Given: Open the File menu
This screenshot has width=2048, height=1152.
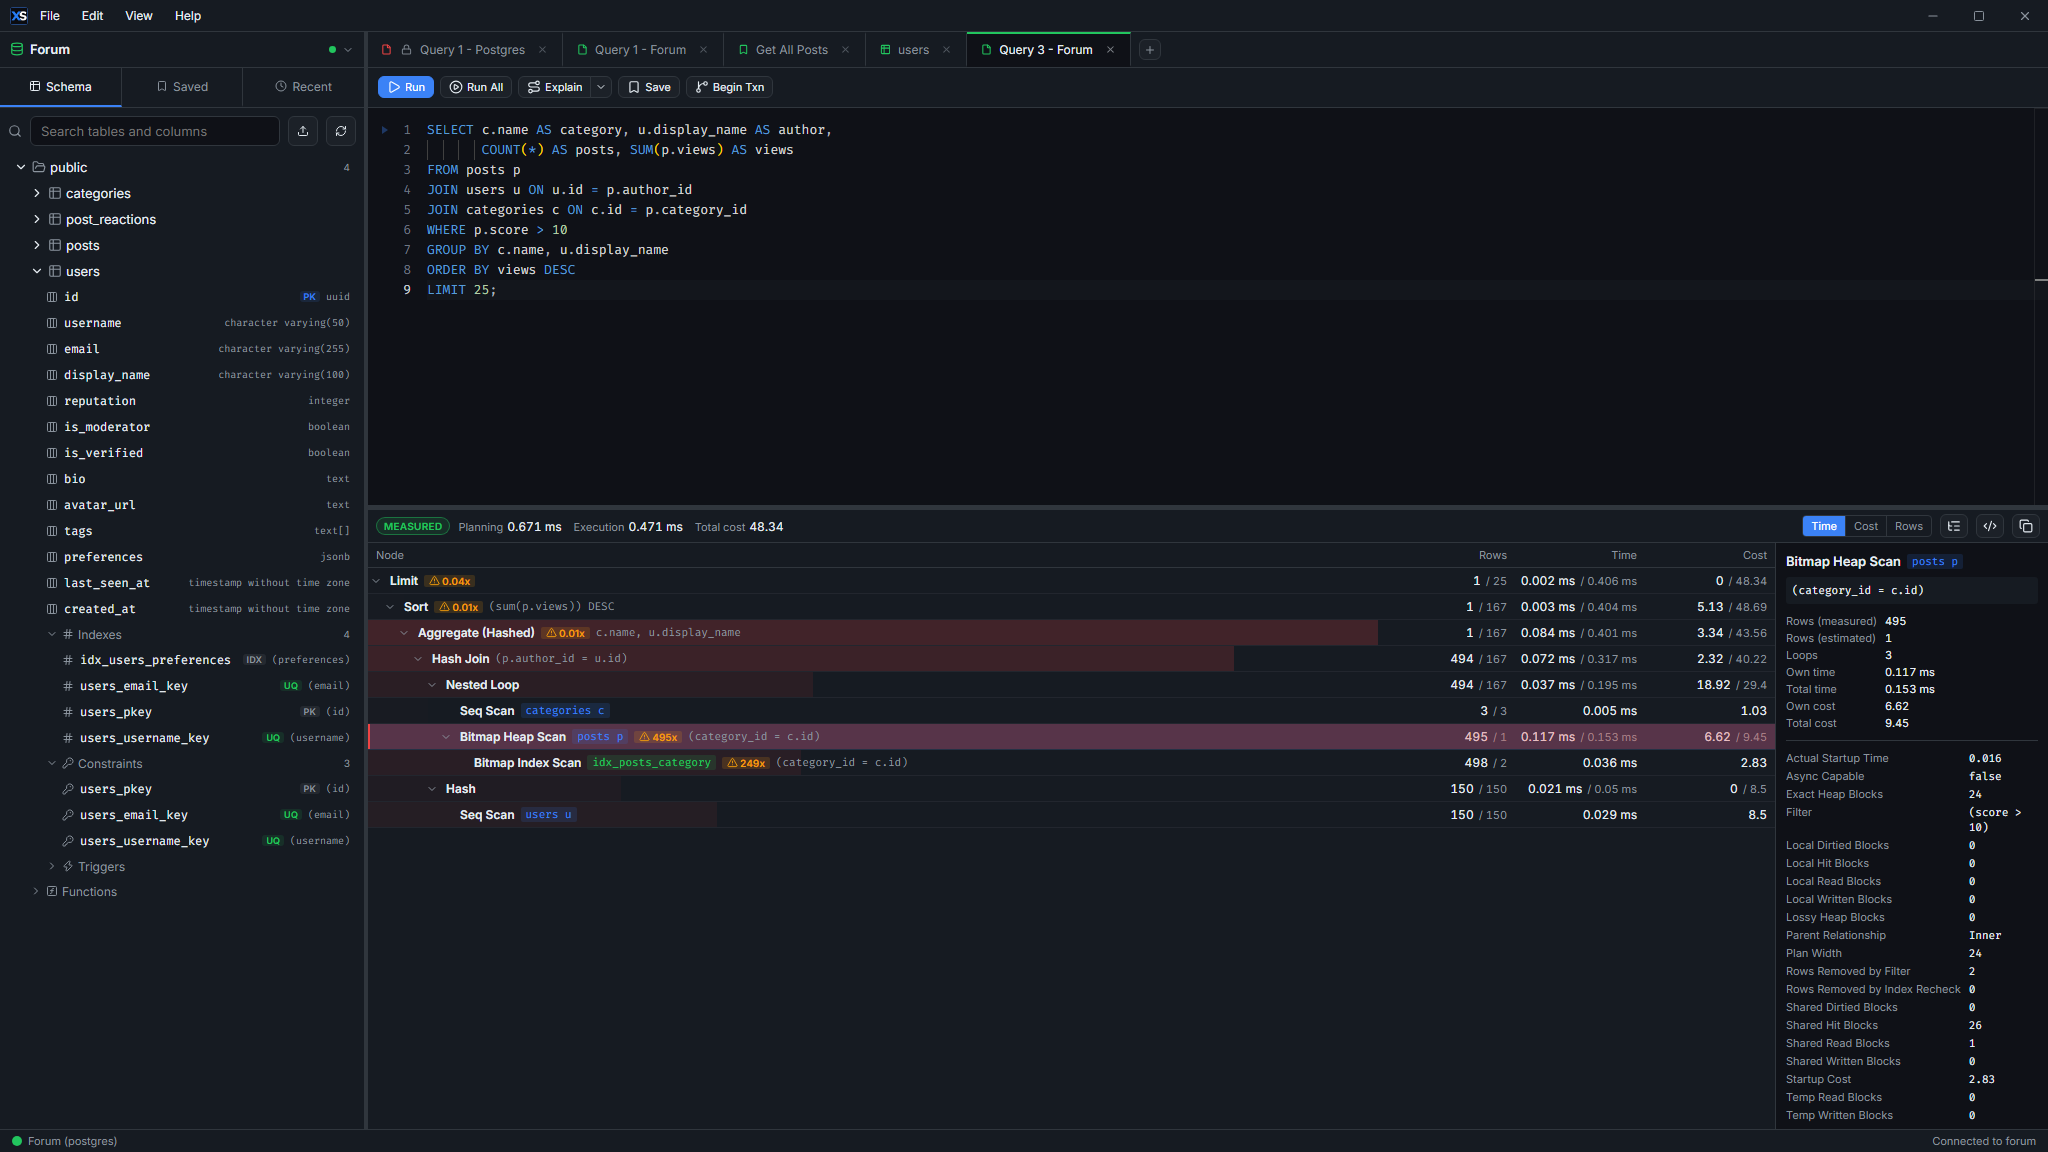Looking at the screenshot, I should [50, 16].
